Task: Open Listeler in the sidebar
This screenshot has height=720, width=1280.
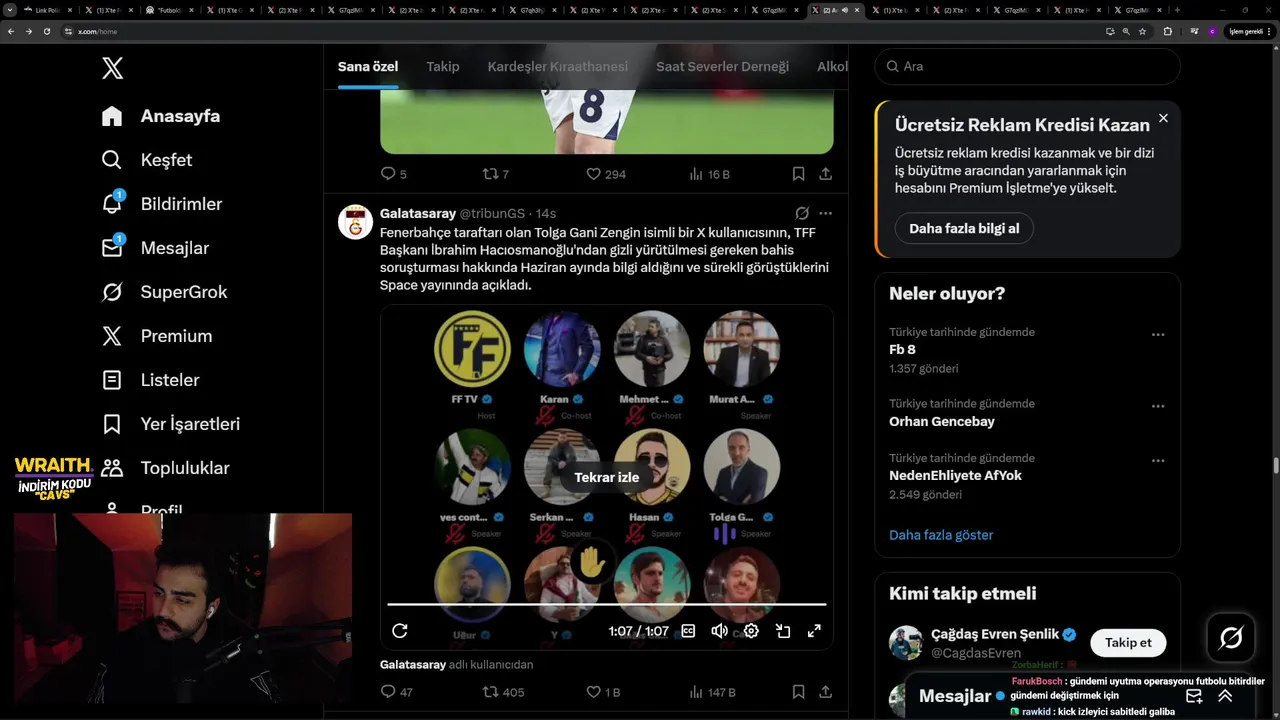Action: [x=150, y=380]
